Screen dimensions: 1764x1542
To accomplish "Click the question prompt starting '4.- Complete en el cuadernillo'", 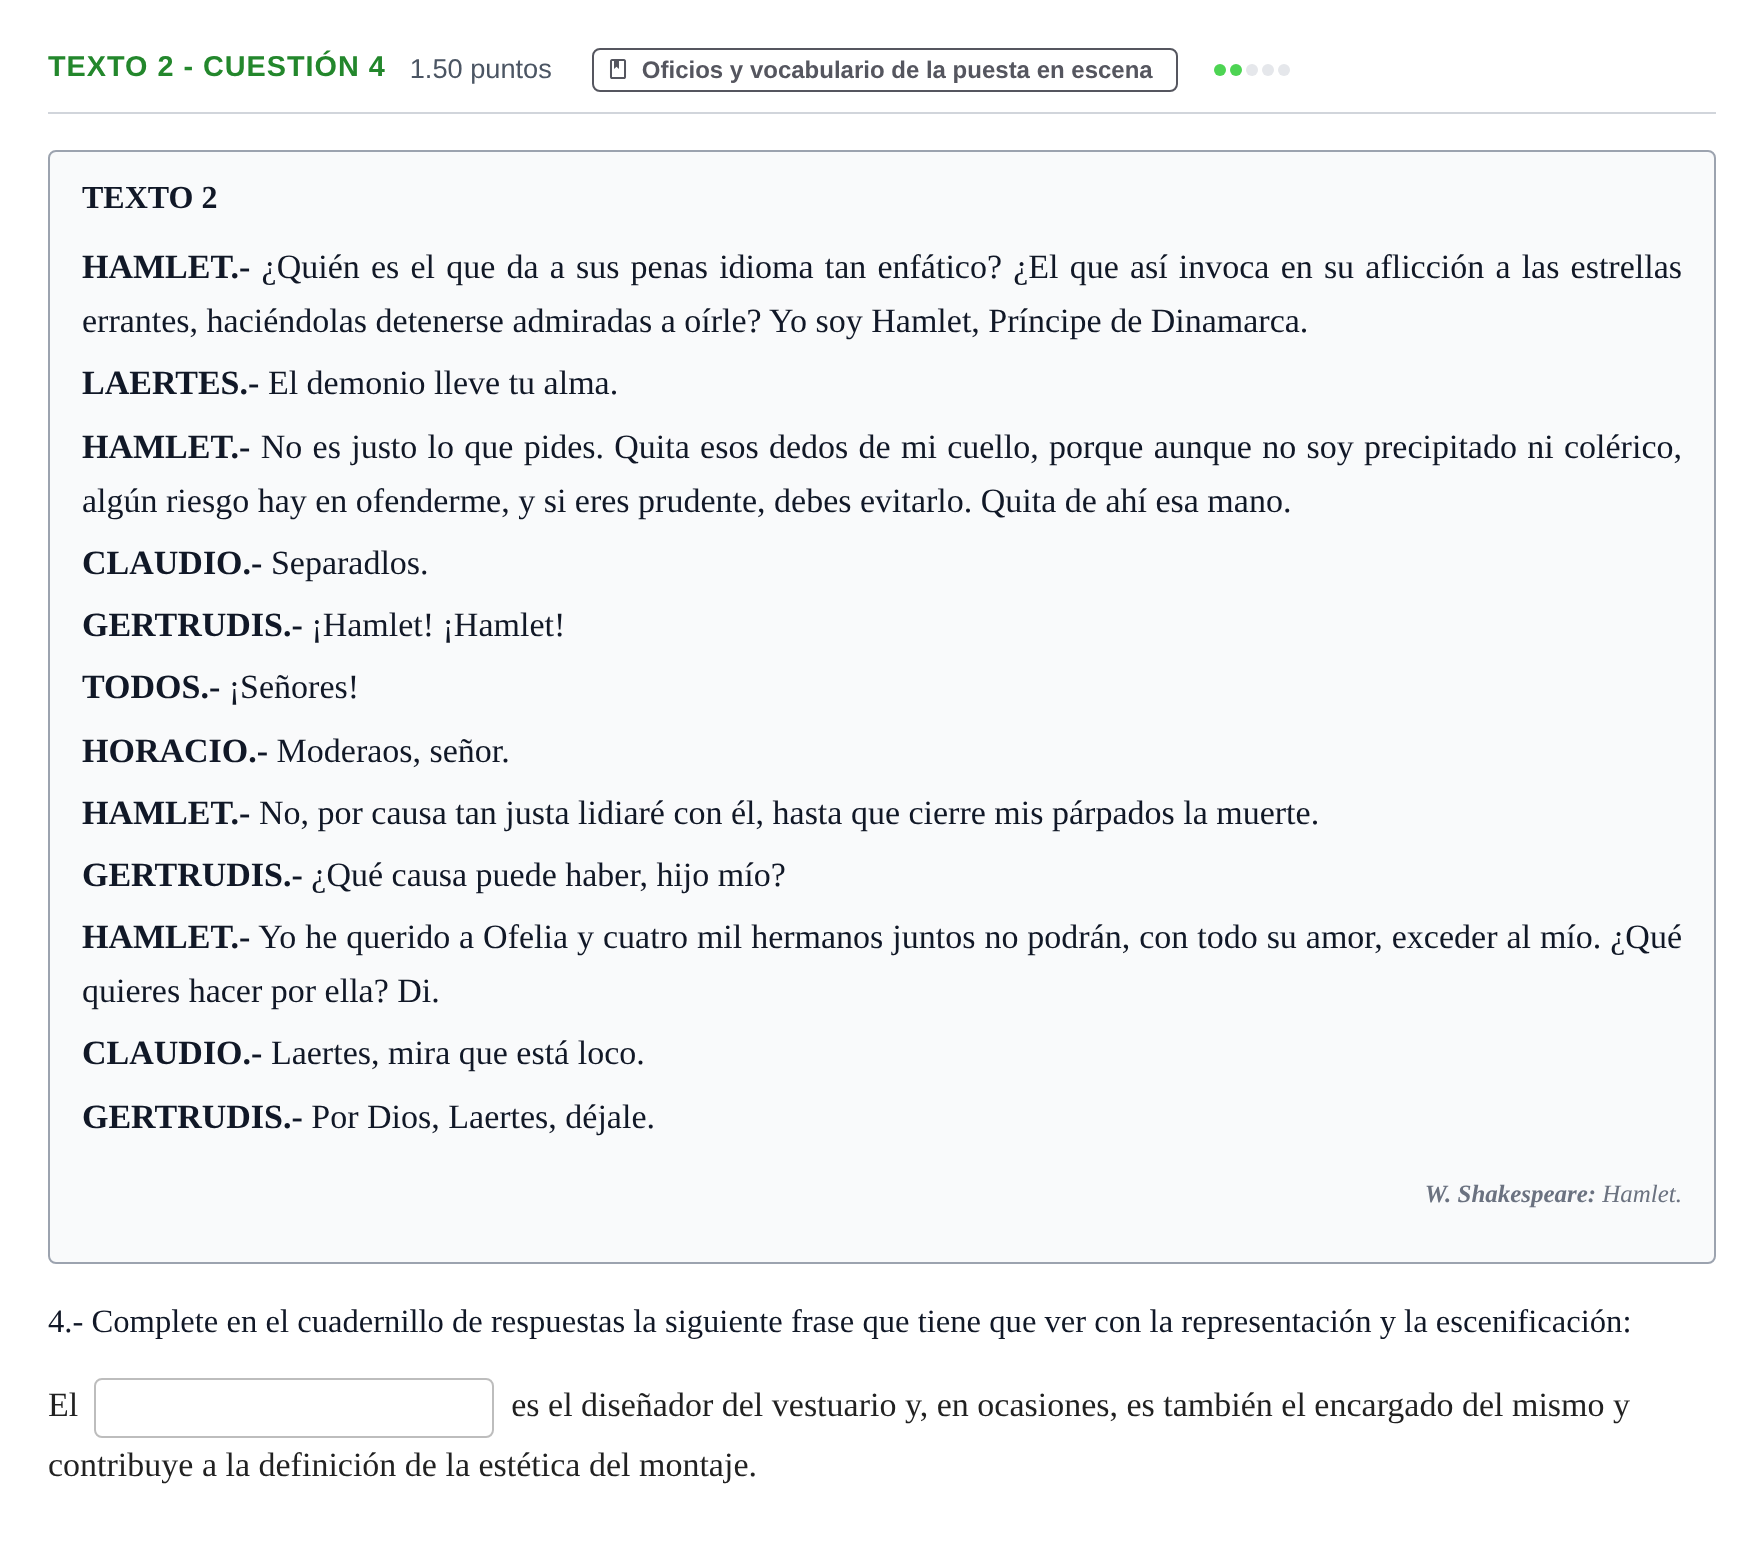I will [839, 1322].
